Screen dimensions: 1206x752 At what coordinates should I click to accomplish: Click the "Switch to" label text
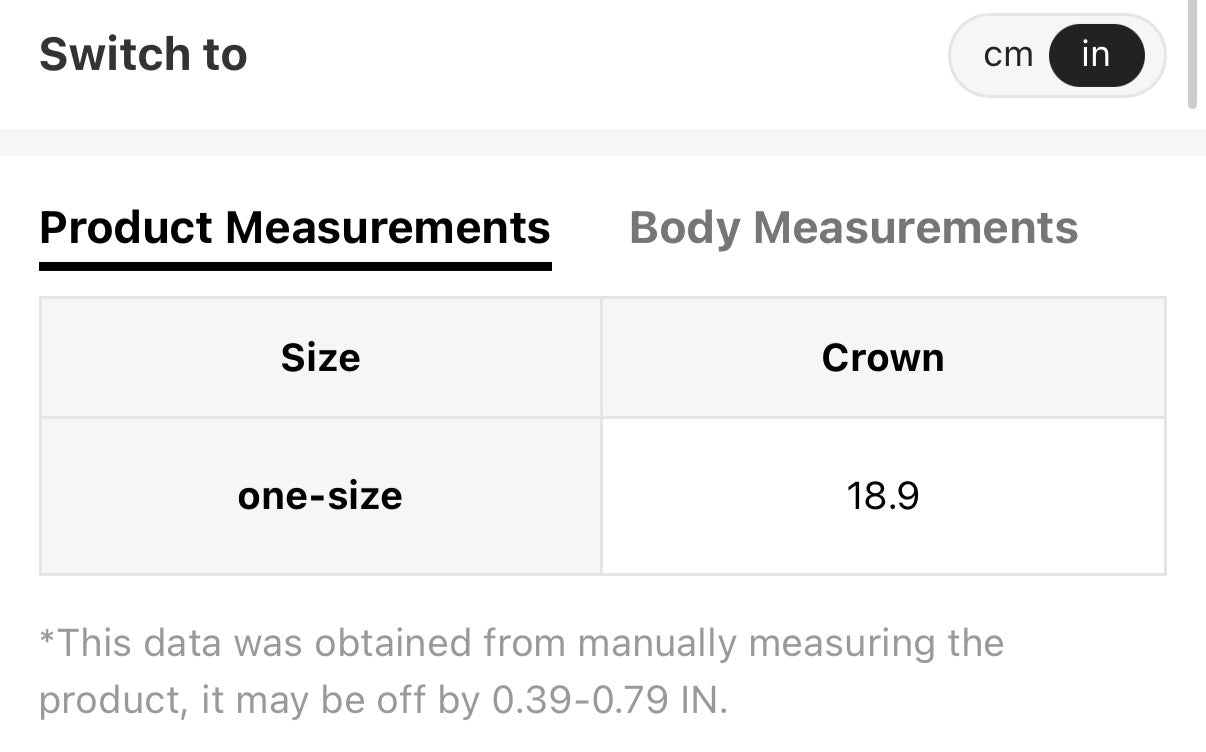(x=143, y=55)
